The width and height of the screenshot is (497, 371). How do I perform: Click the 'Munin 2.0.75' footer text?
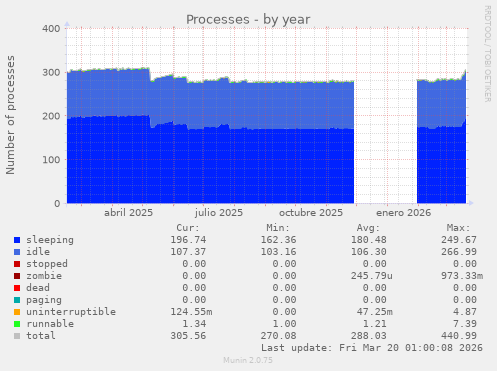[248, 360]
